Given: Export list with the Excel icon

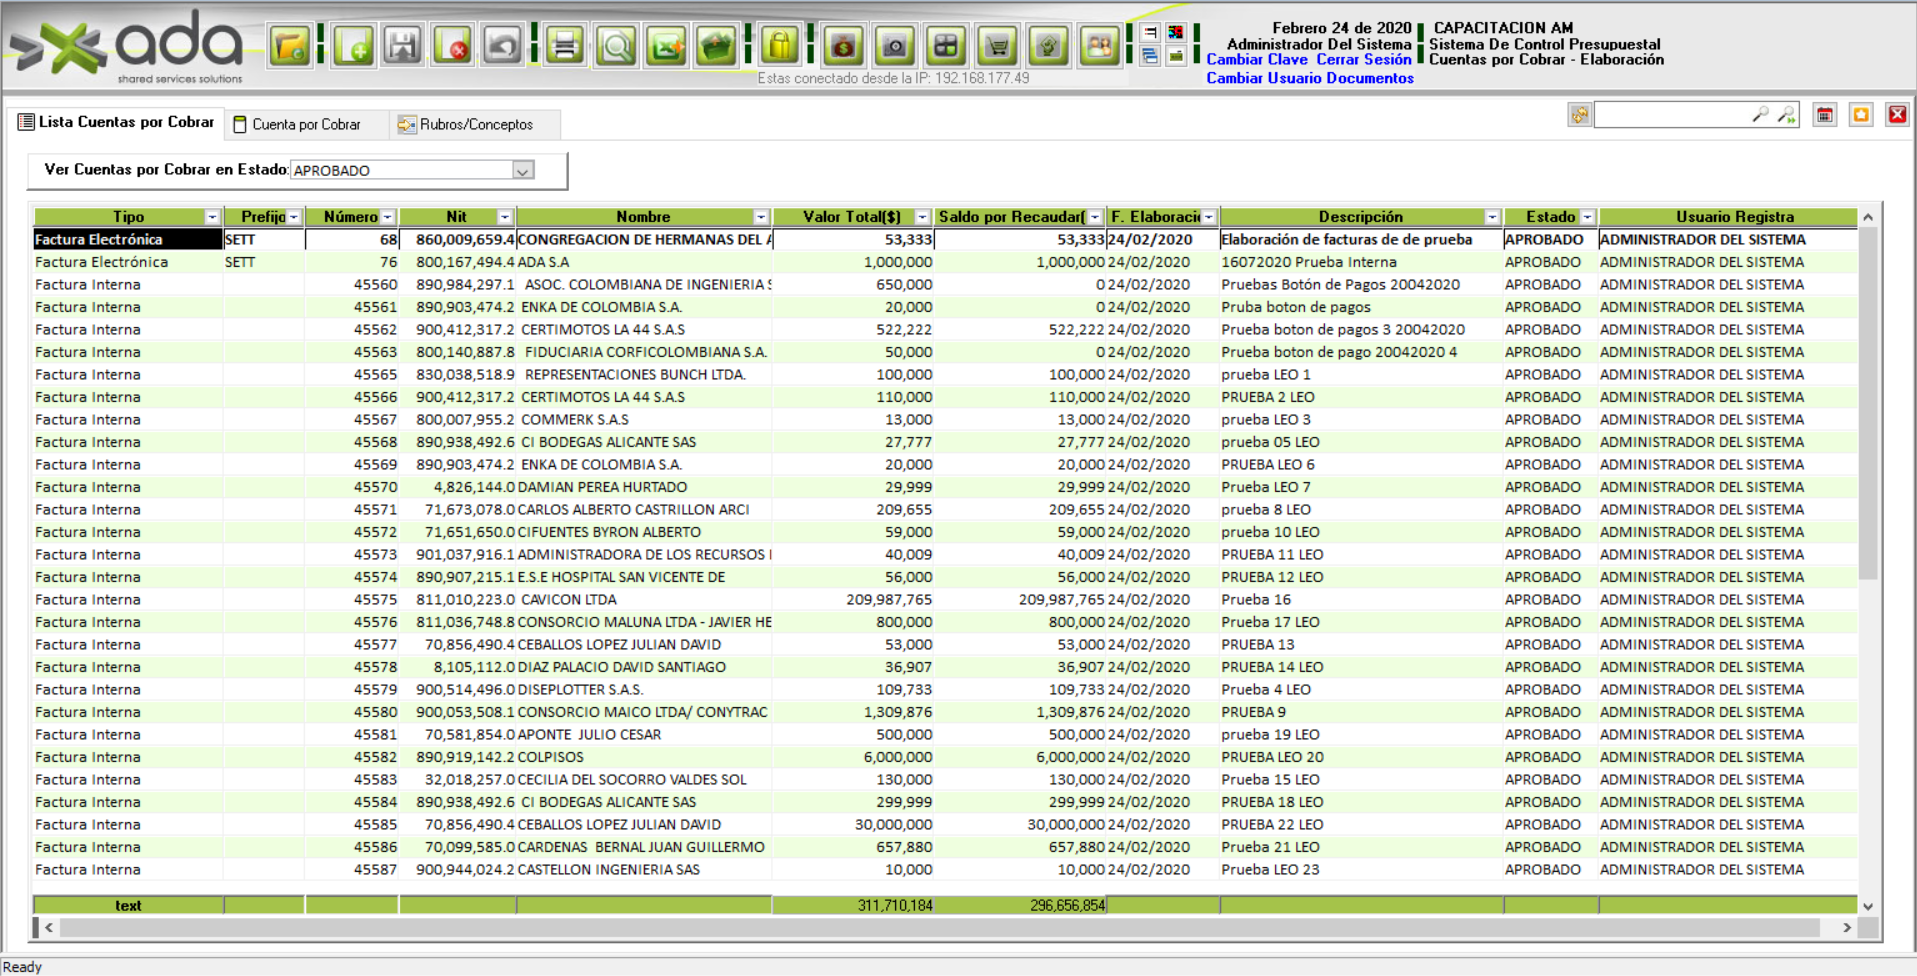Looking at the screenshot, I should [666, 46].
